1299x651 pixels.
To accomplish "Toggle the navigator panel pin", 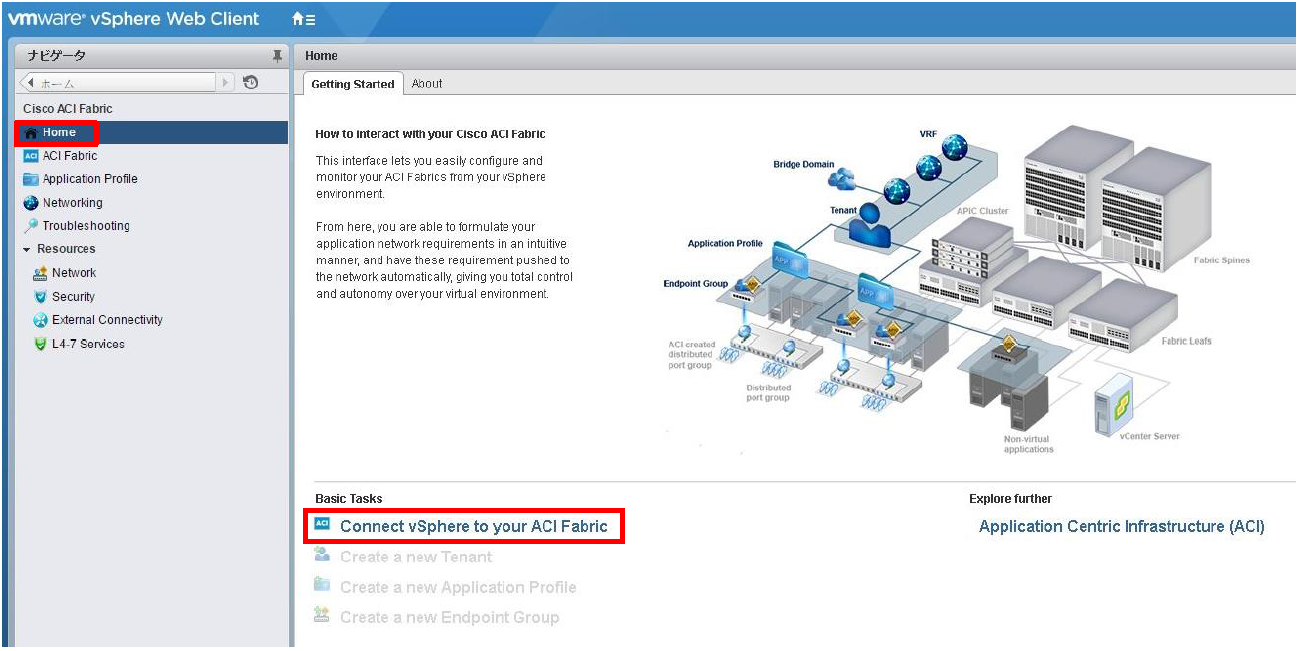I will 277,55.
